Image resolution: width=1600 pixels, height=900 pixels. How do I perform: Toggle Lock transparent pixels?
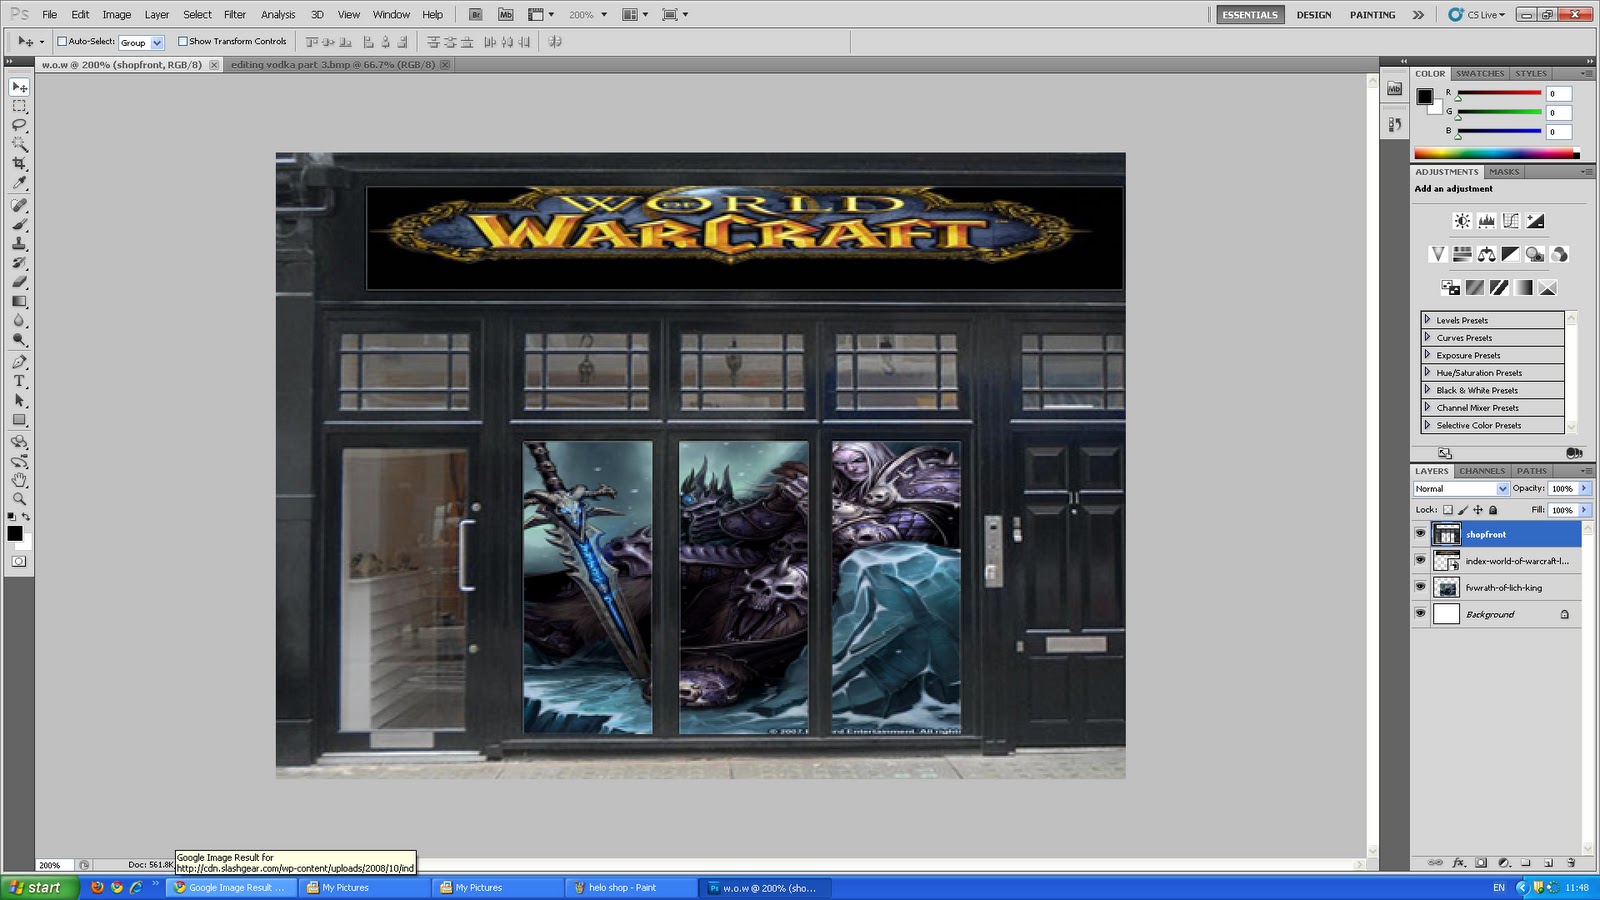click(1447, 510)
